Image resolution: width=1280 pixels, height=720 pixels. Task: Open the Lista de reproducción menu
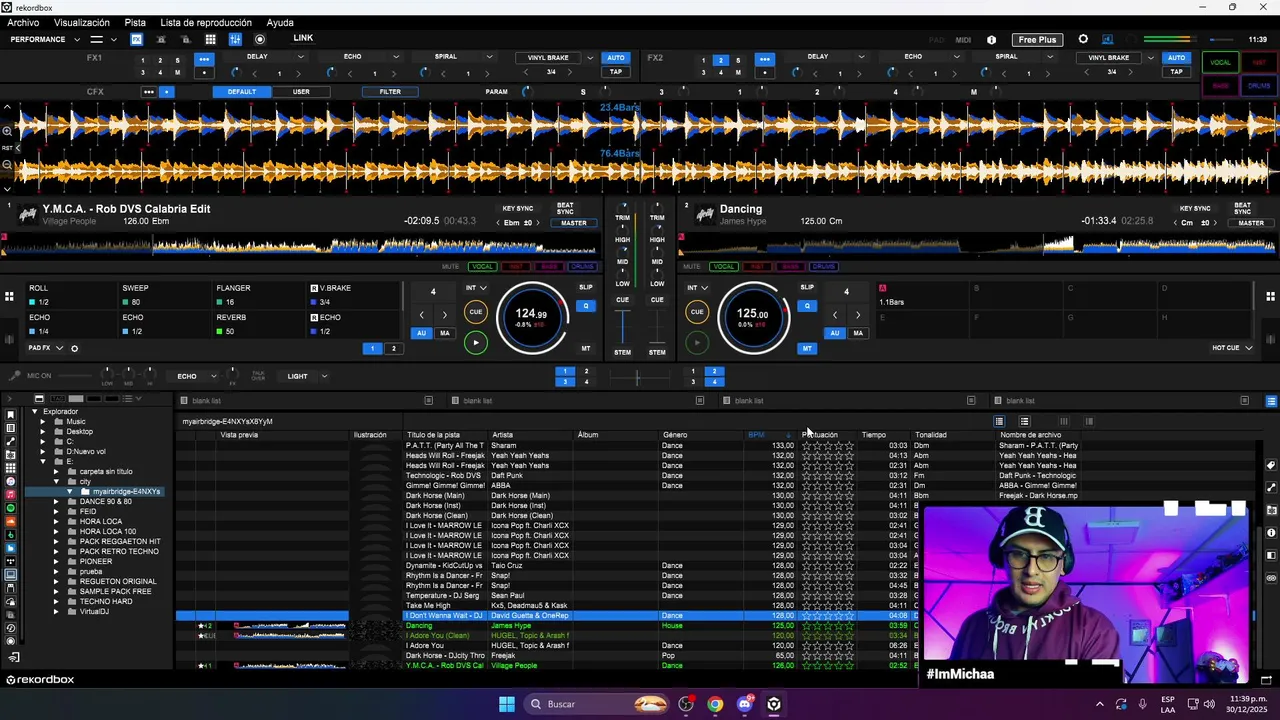206,22
